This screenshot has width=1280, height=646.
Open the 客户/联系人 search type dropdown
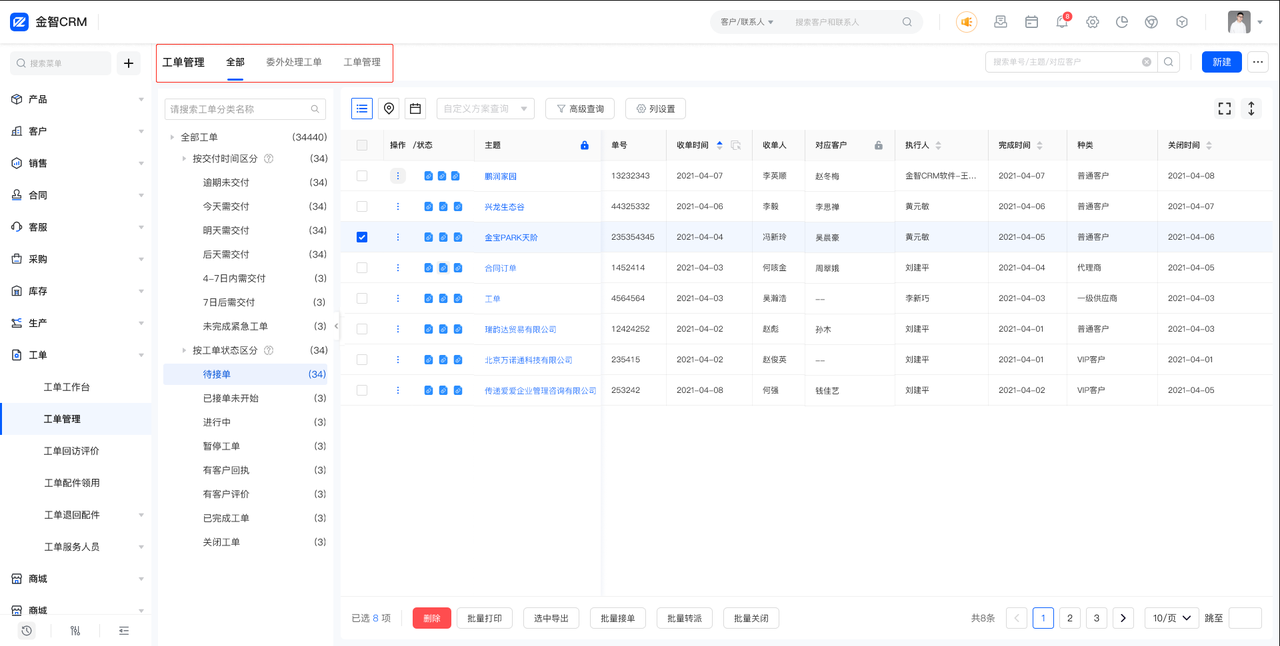coord(747,22)
